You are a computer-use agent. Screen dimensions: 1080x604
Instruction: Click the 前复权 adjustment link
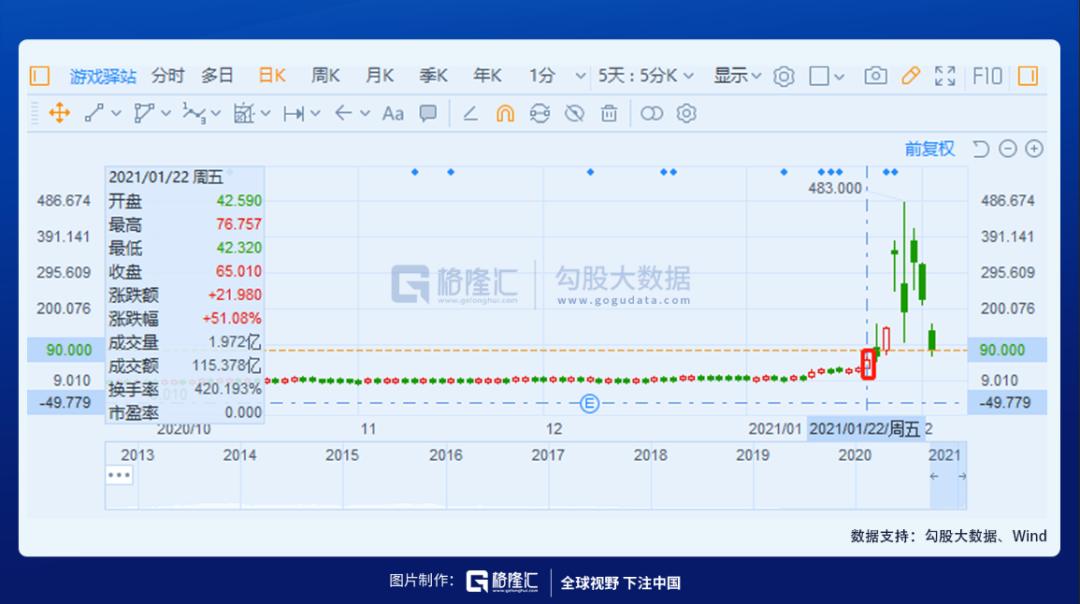tap(929, 149)
